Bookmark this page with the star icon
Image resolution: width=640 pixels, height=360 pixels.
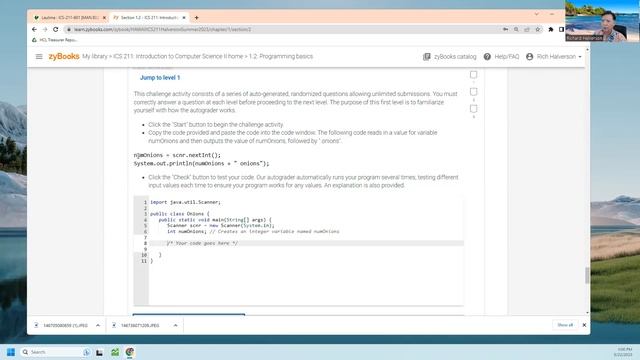[538, 29]
